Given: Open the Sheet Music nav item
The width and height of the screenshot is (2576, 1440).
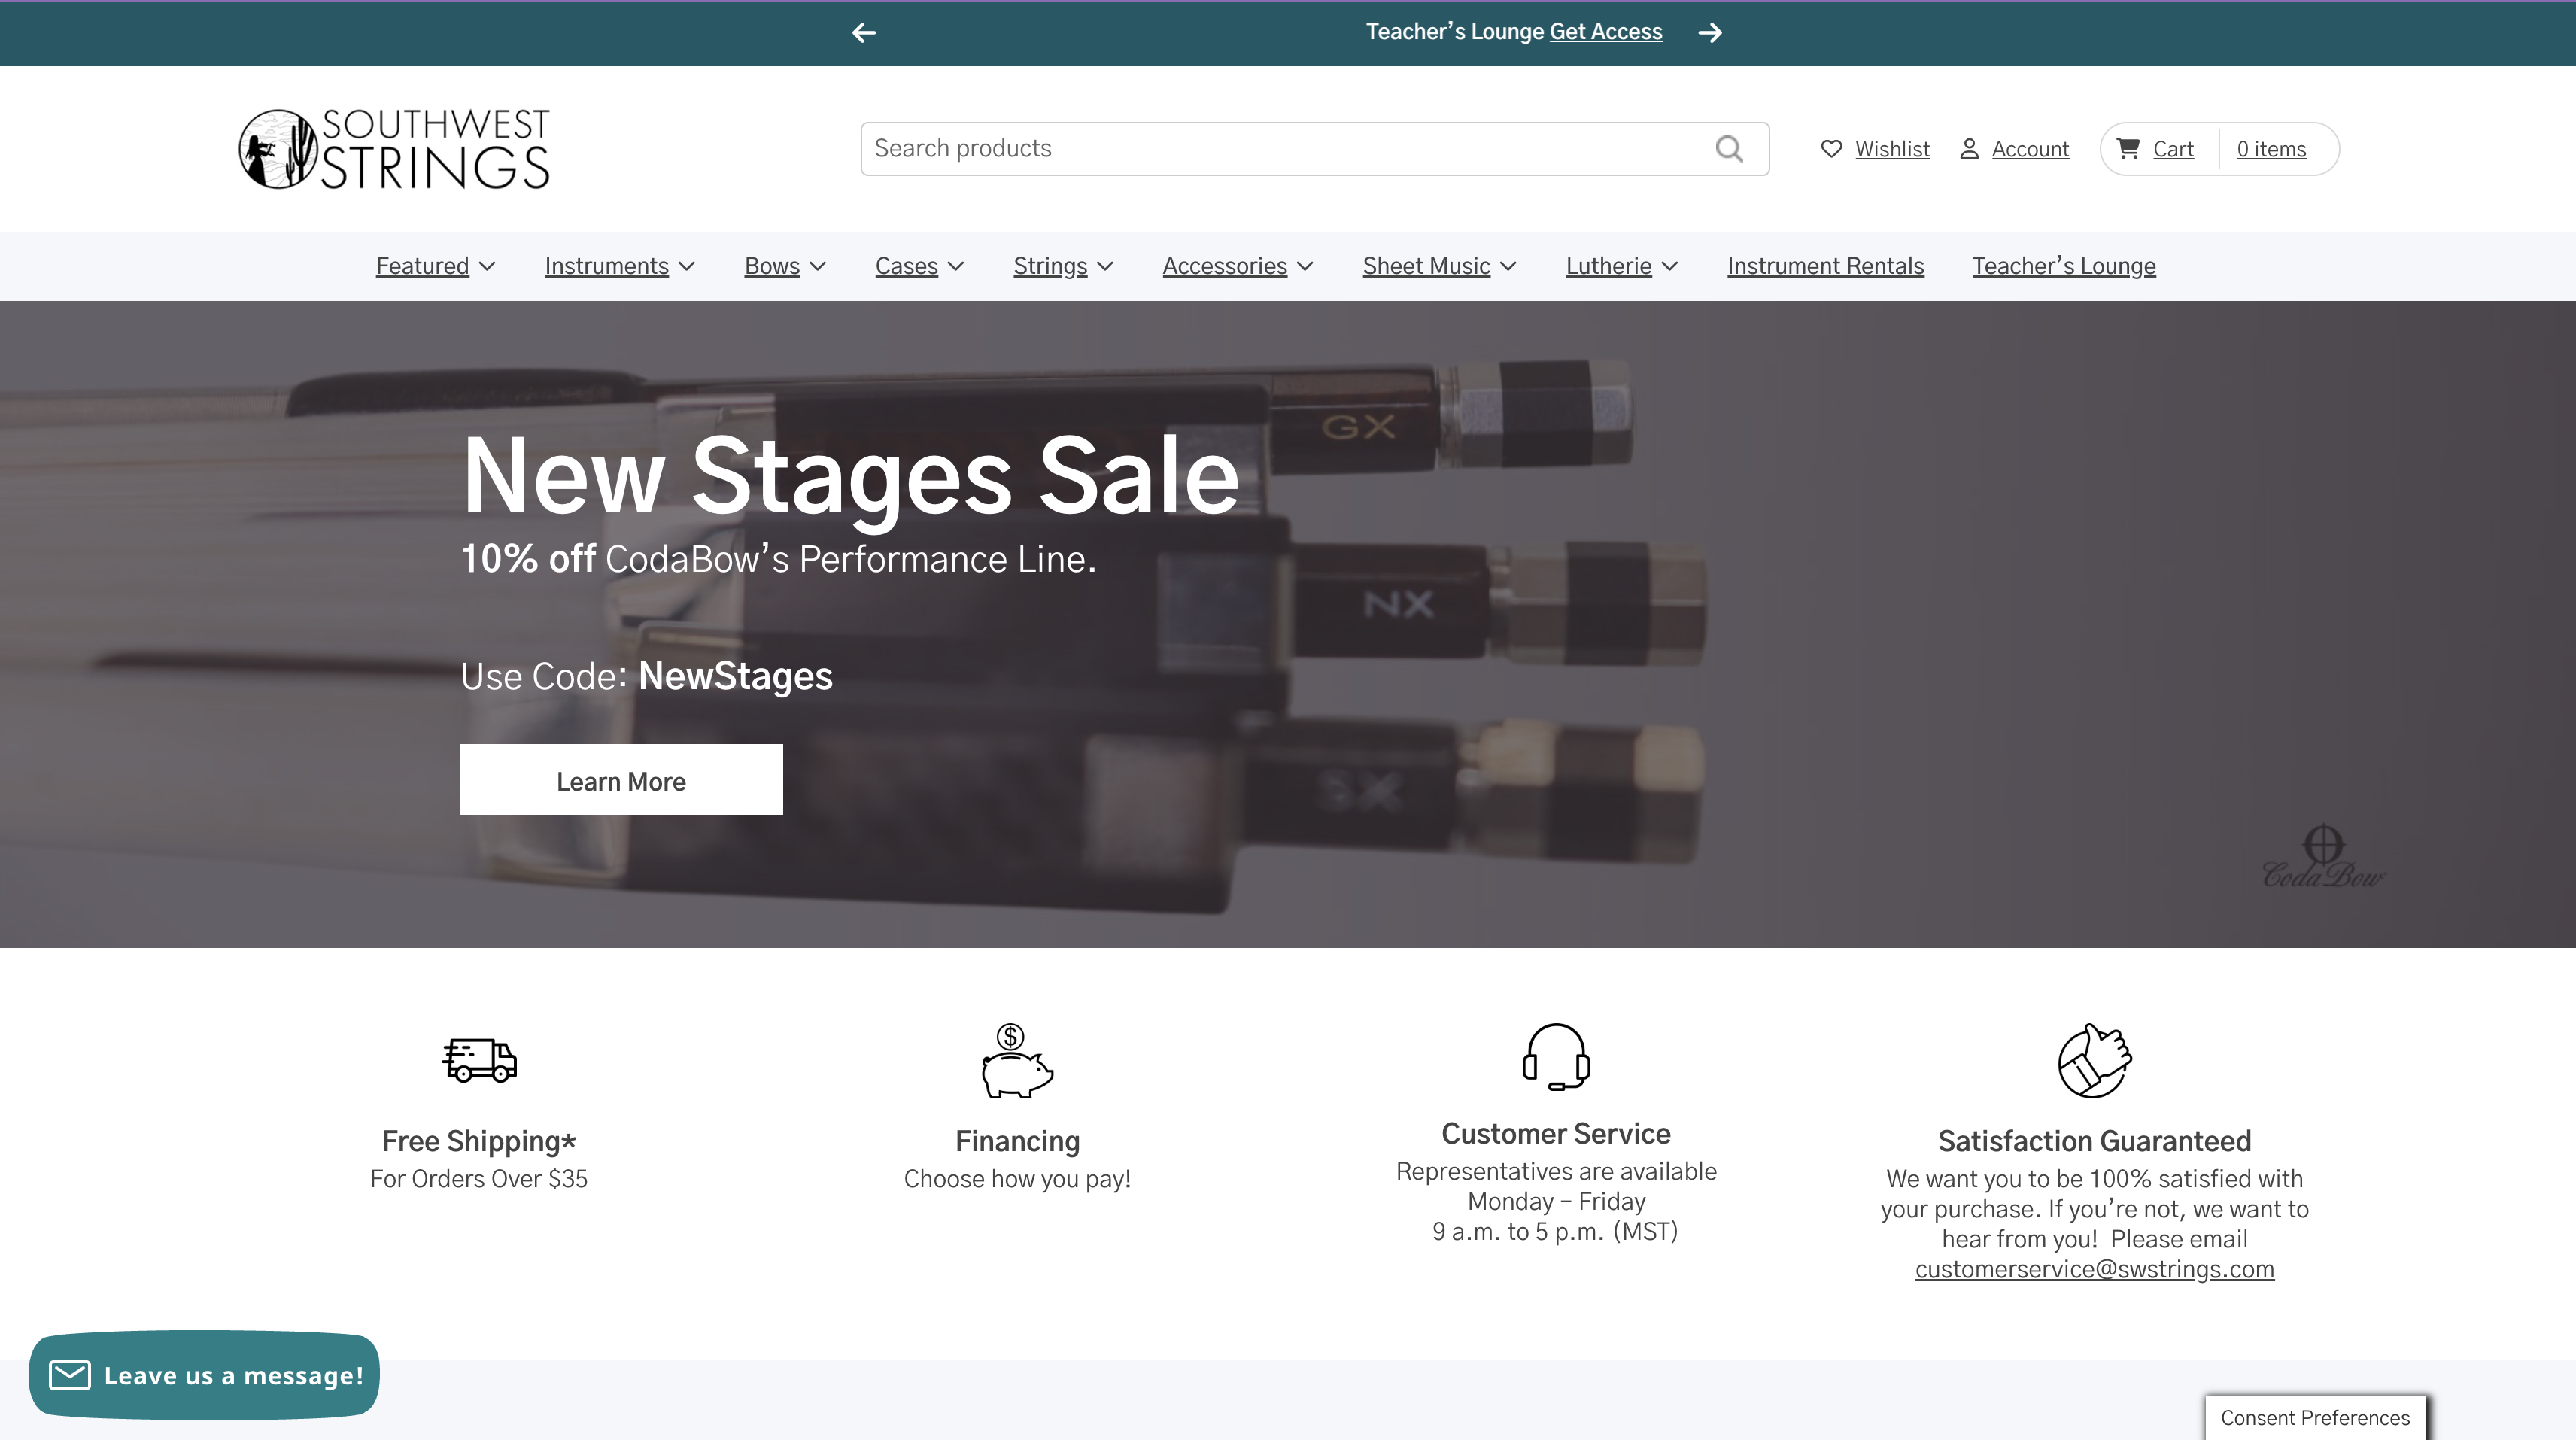Looking at the screenshot, I should point(1426,266).
